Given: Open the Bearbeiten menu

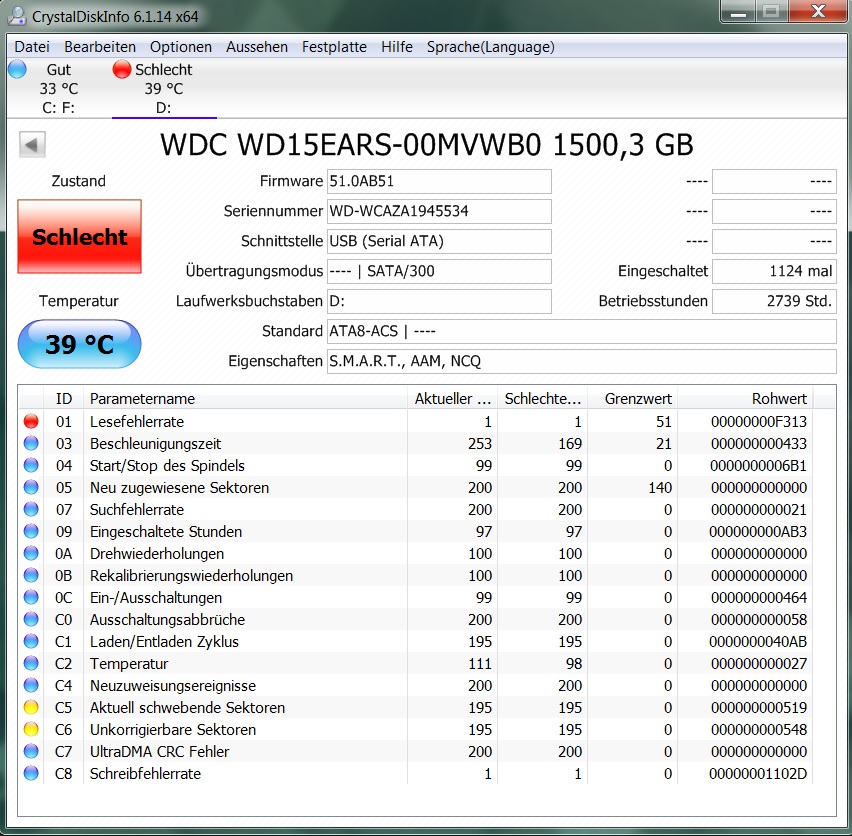Looking at the screenshot, I should click(99, 47).
